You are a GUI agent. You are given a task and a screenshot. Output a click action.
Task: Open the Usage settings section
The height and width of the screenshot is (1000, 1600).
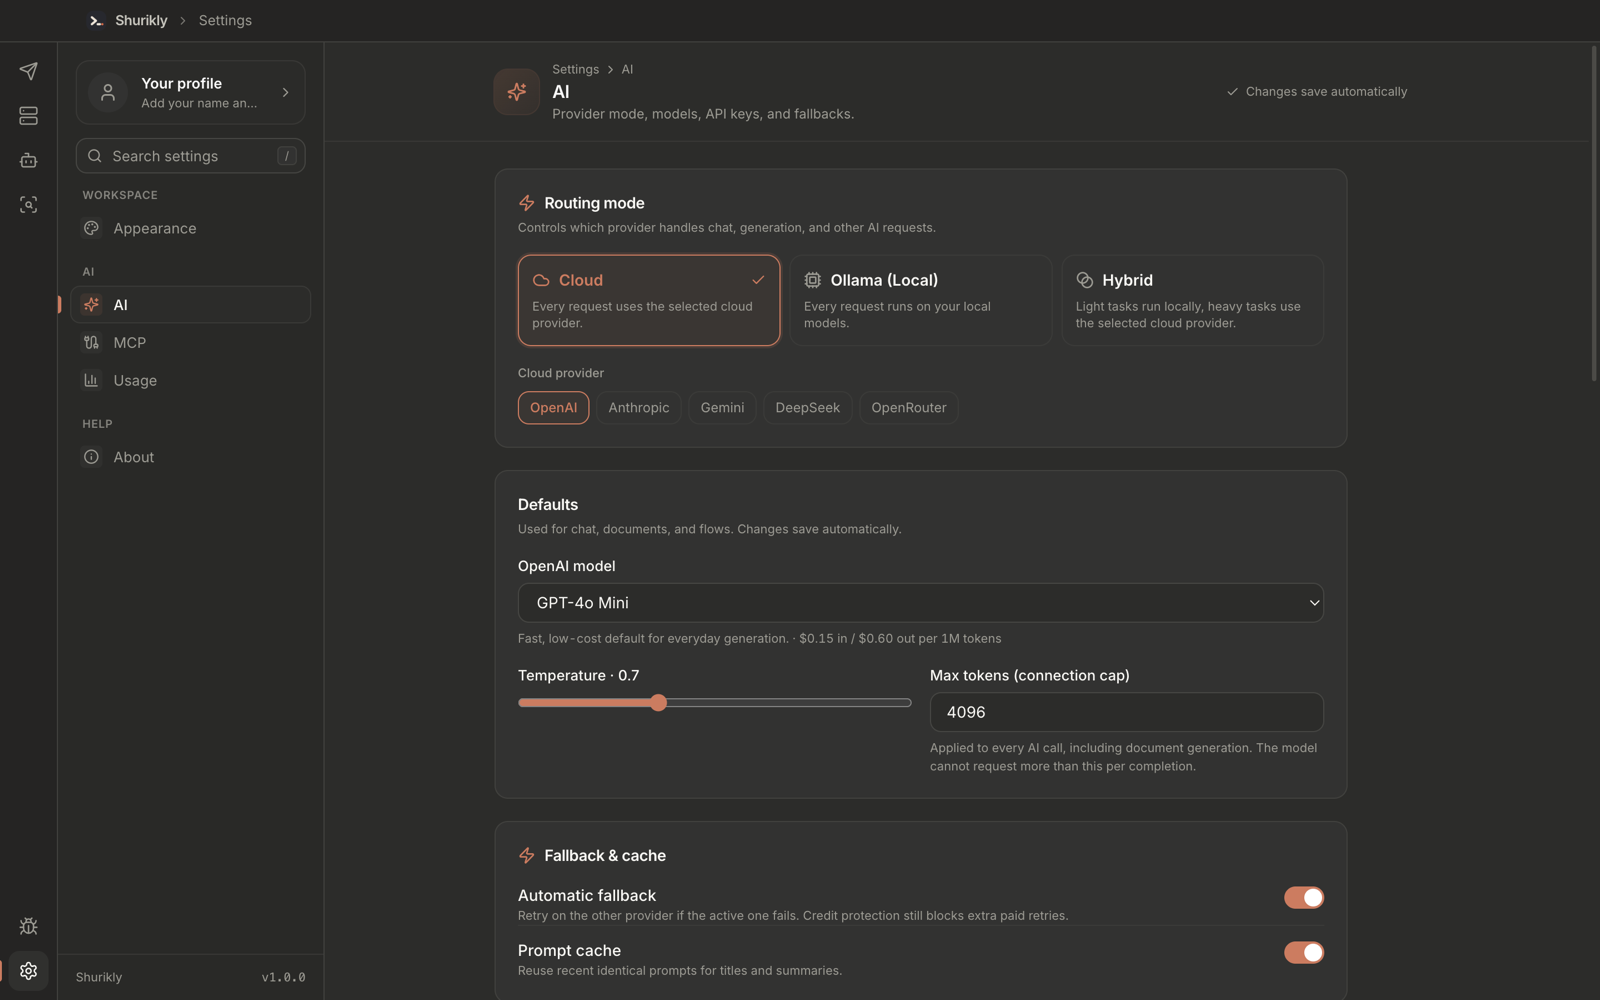(x=191, y=381)
